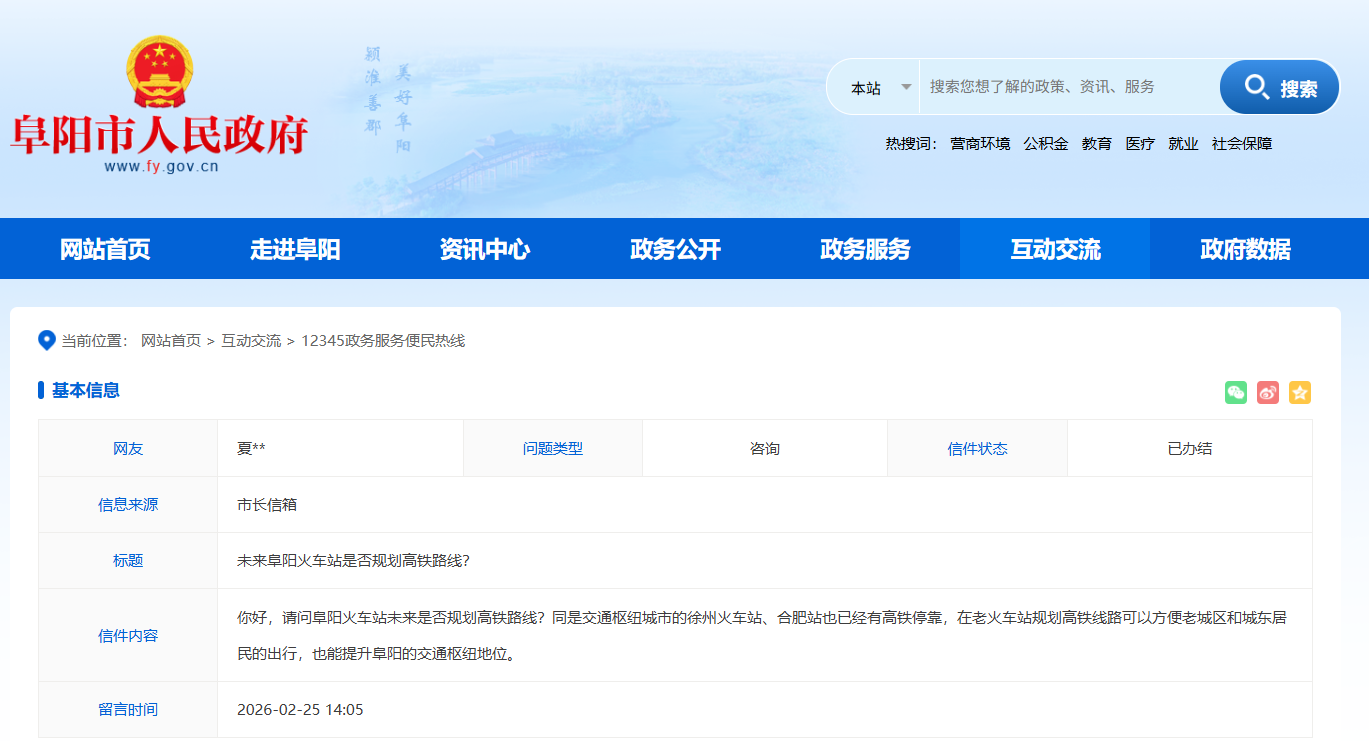1369x741 pixels.
Task: Click 网站首页 in the breadcrumb
Action: click(171, 341)
